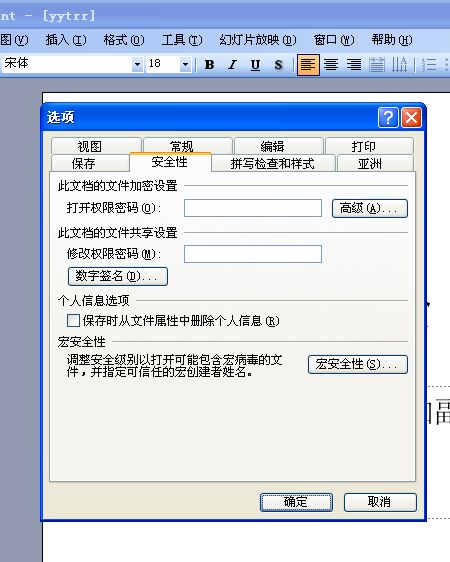Expand the 宋体 font name dropdown
Image resolution: width=450 pixels, height=562 pixels.
click(x=137, y=65)
